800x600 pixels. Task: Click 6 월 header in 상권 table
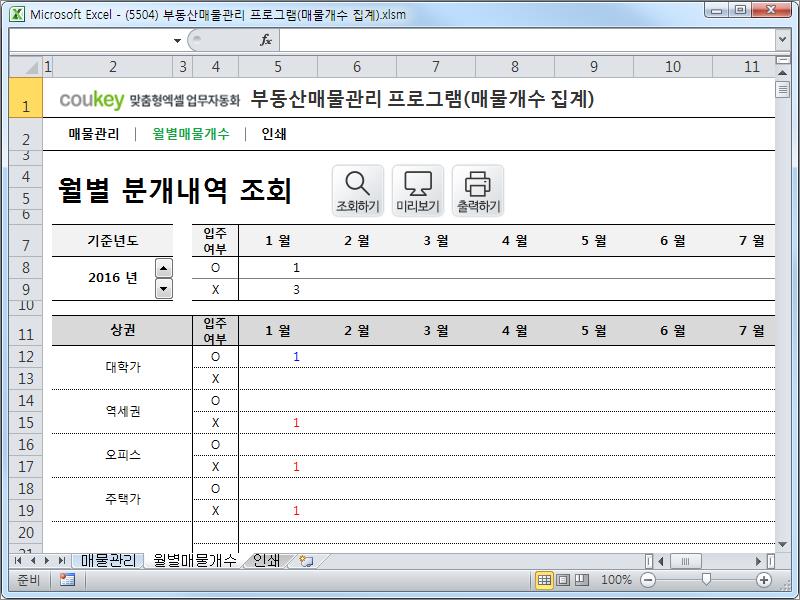[x=673, y=330]
